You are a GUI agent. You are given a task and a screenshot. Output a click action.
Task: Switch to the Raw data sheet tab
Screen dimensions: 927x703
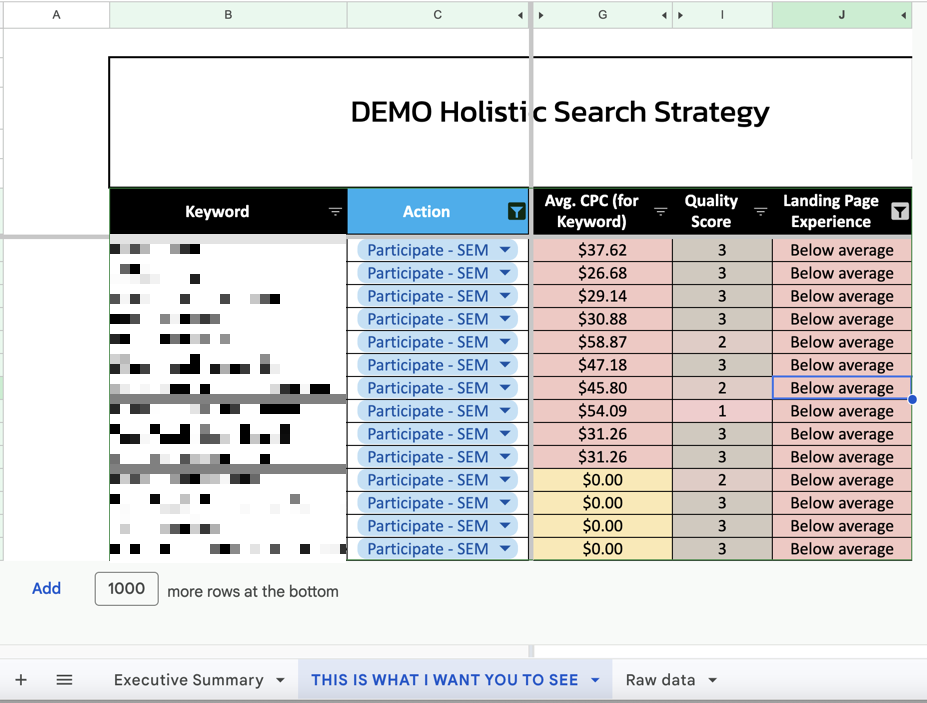click(x=660, y=680)
